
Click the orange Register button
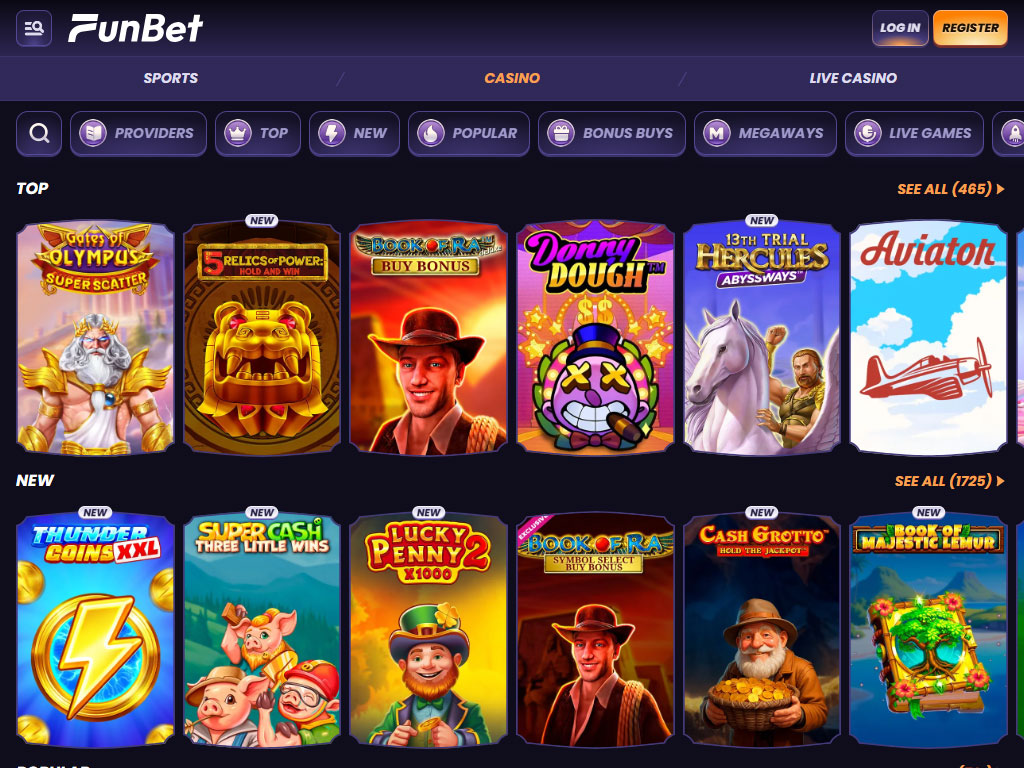pyautogui.click(x=970, y=28)
